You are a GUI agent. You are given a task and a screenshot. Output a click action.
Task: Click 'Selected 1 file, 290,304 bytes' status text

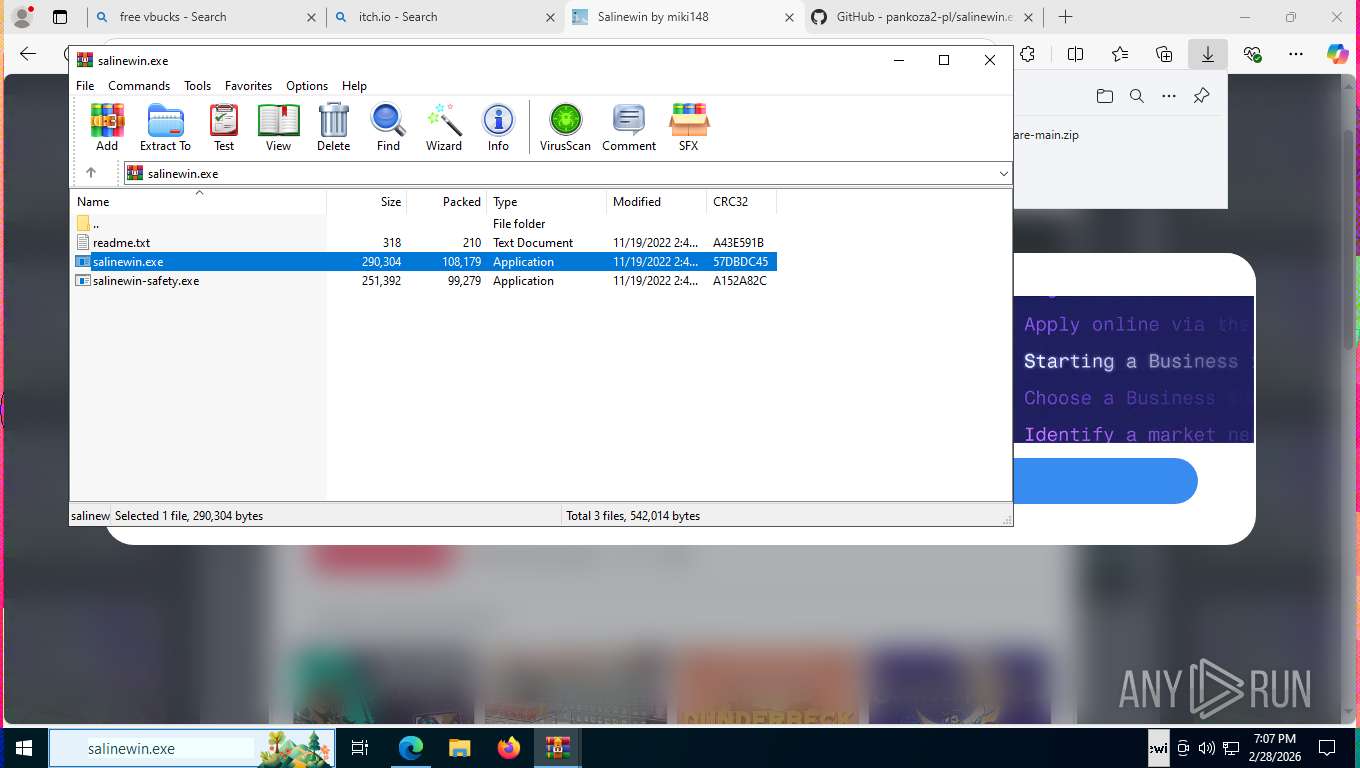click(x=189, y=516)
